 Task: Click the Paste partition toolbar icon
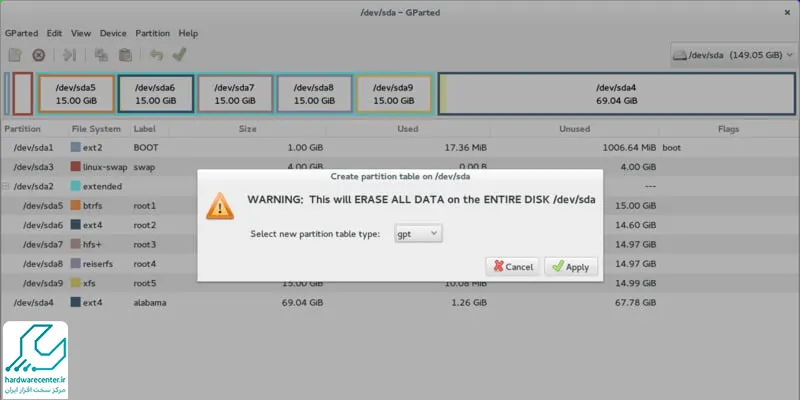point(125,55)
